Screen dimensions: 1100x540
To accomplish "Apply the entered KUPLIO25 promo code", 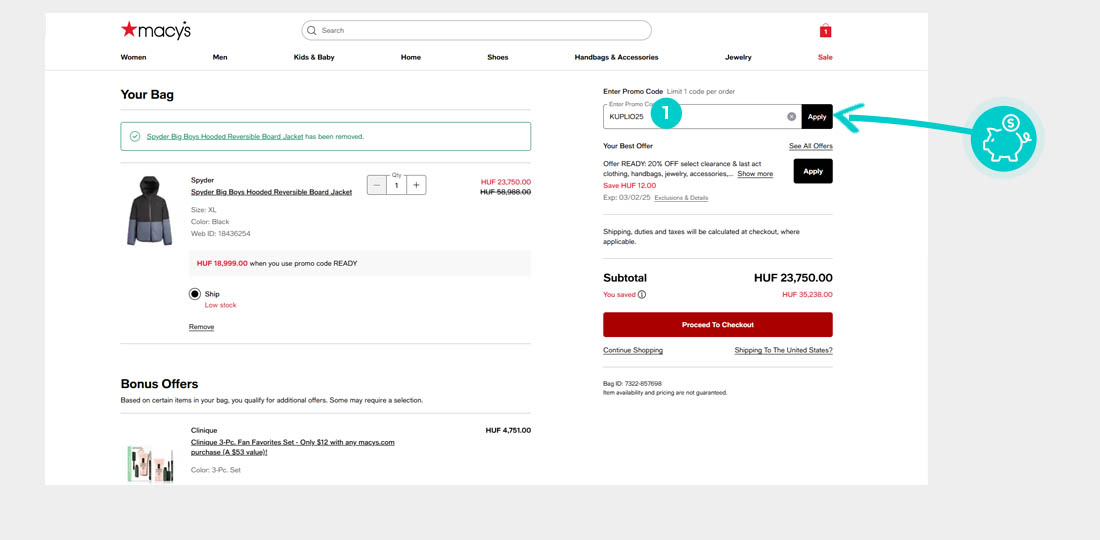I will coord(817,117).
